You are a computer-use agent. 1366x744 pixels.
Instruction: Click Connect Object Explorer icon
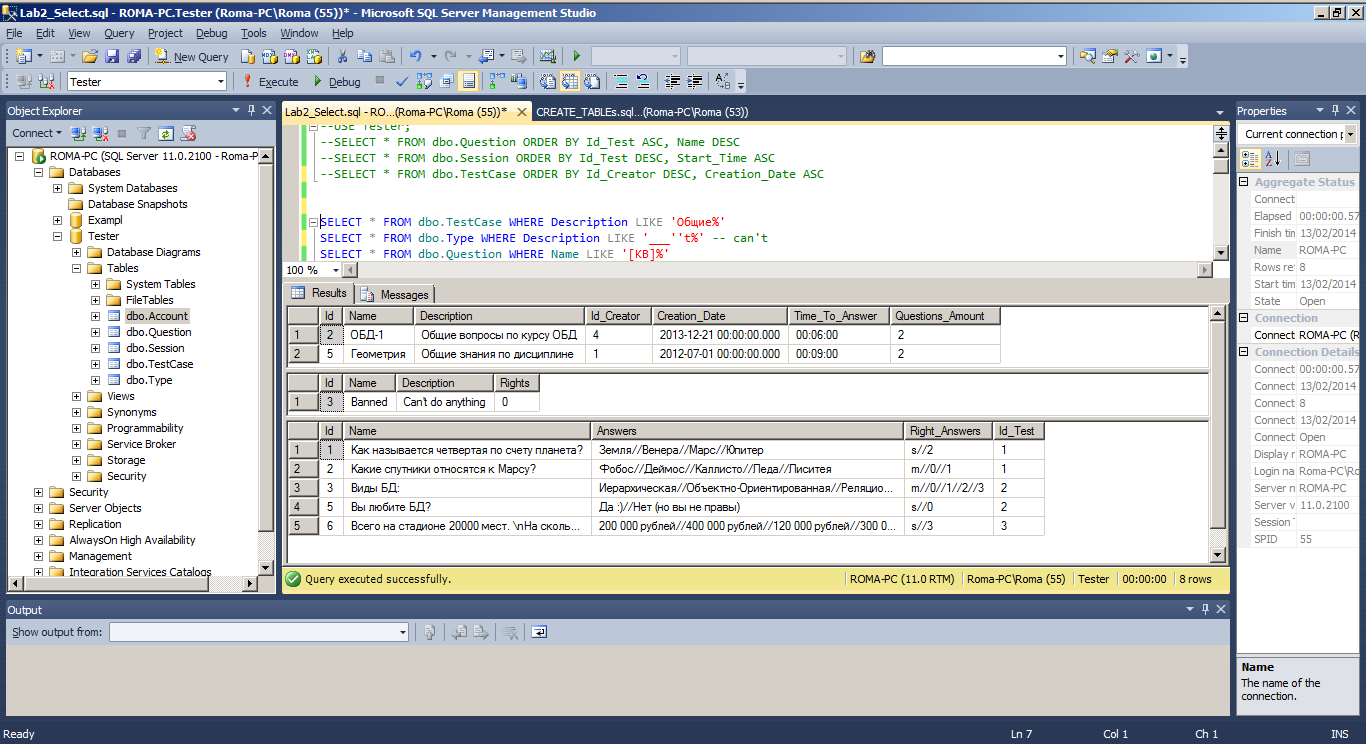point(78,133)
